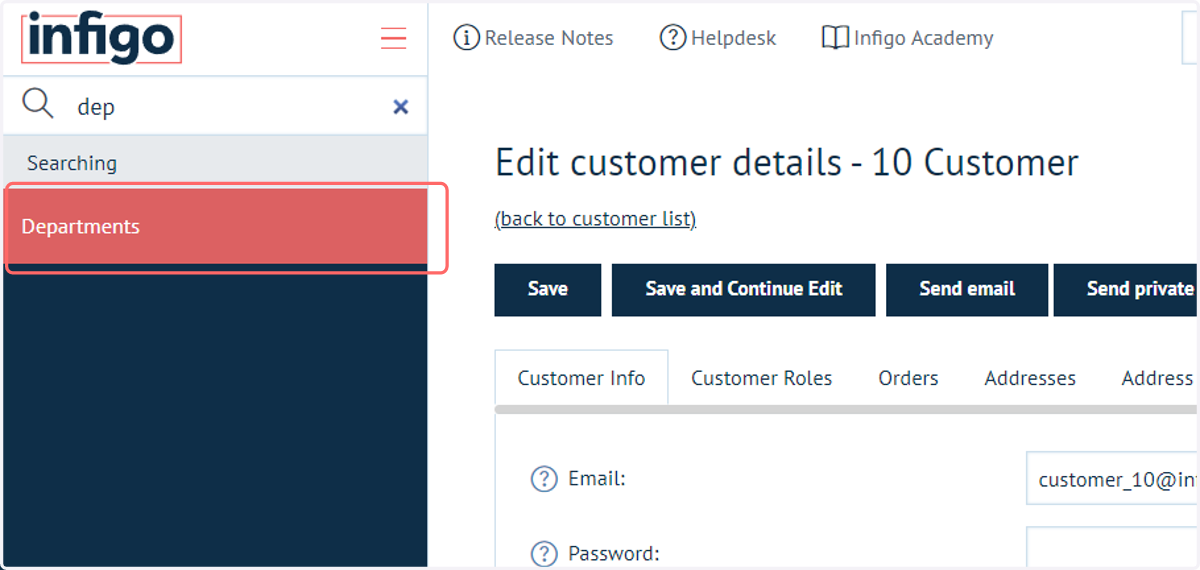
Task: Switch to the Orders tab
Action: pos(909,378)
